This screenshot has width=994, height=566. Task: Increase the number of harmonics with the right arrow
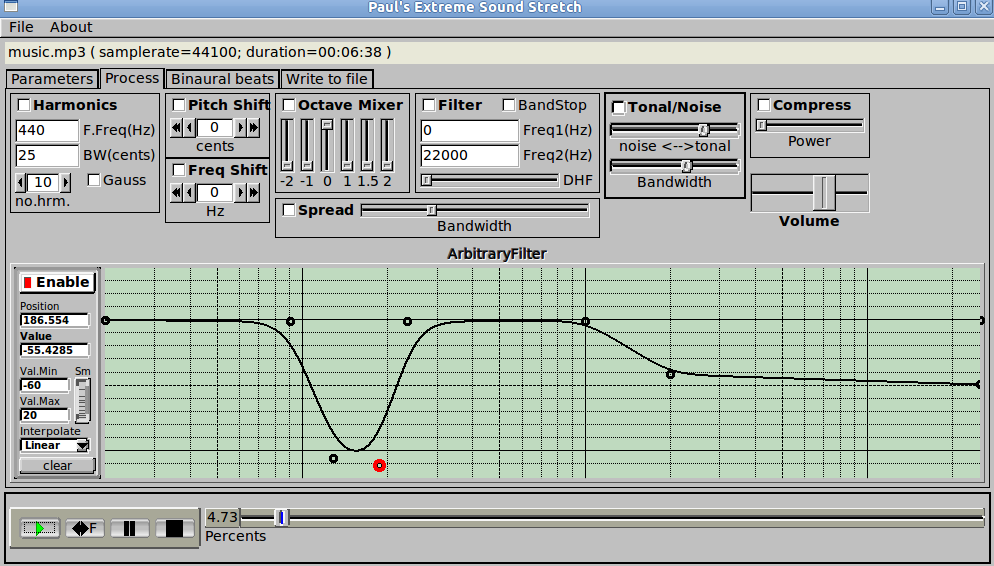(x=66, y=182)
